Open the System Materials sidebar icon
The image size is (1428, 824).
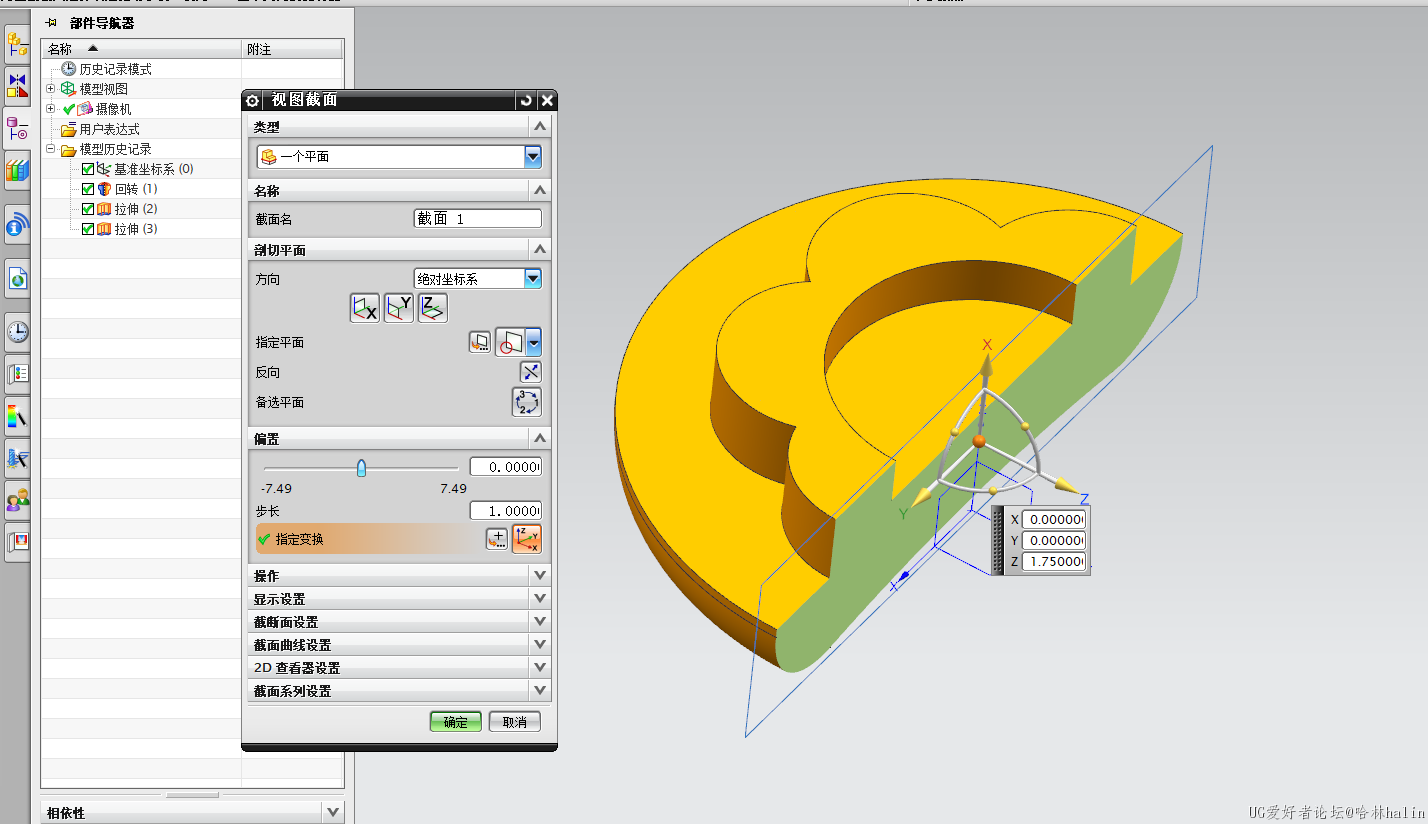coord(17,373)
